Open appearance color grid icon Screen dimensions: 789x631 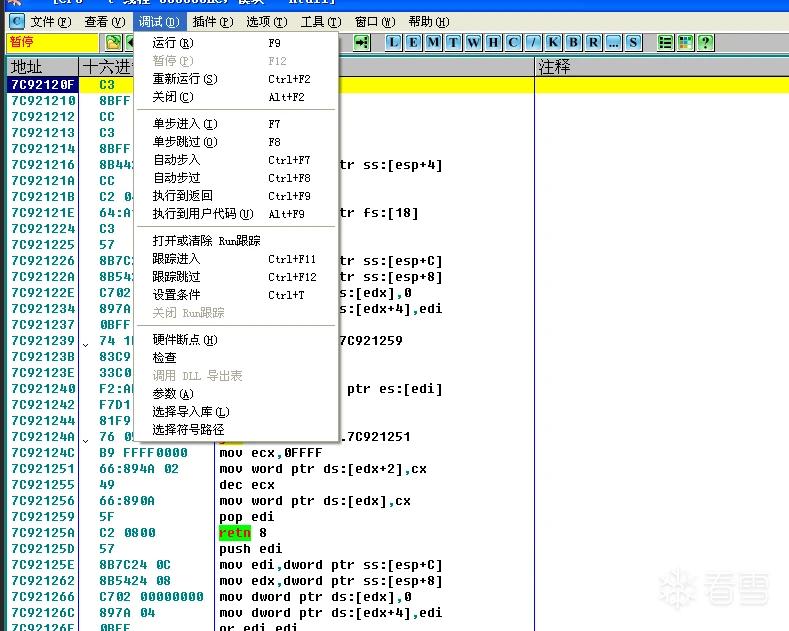click(x=685, y=43)
